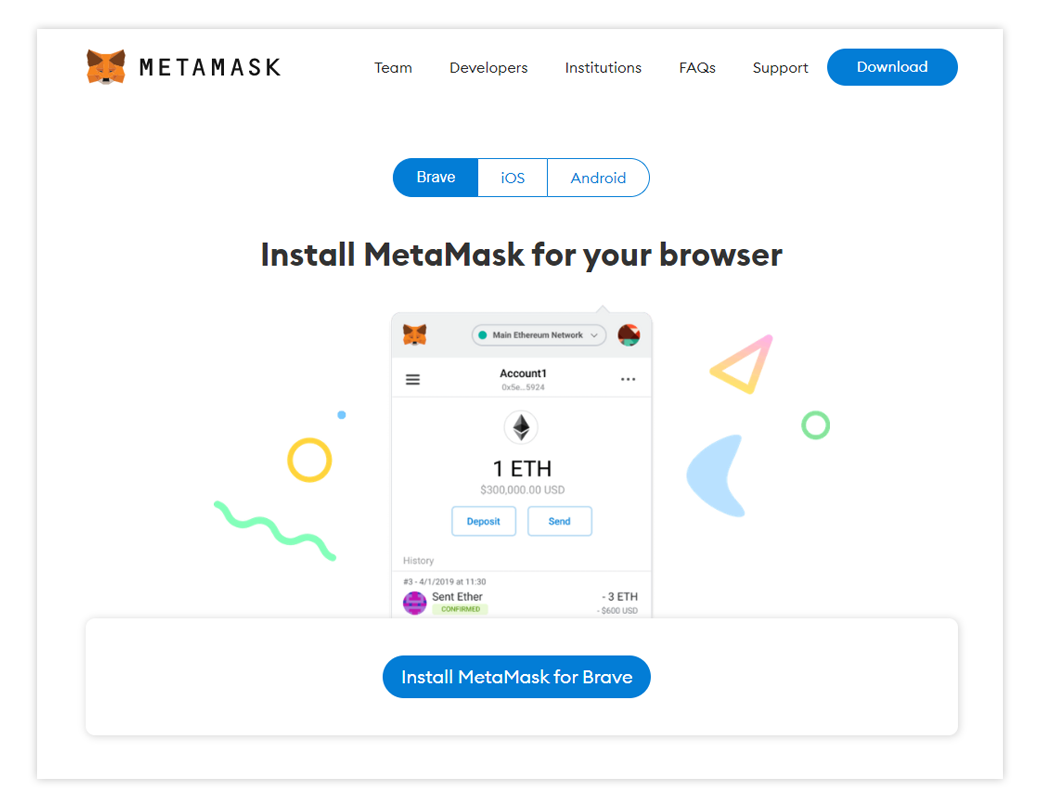Select the Brave platform option

click(436, 178)
